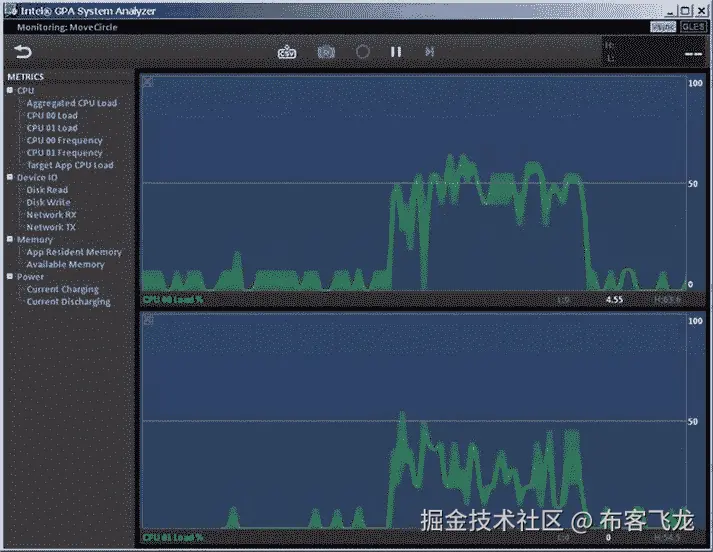Screen dimensions: 713x552
Task: Click the CPU 01 Load % graph label
Action: tap(173, 537)
